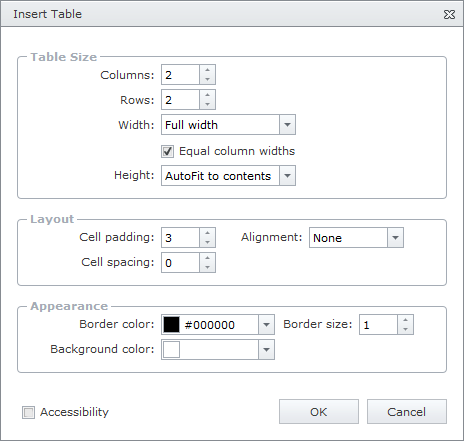464x441 pixels.
Task: Enable the Accessibility checkbox
Action: point(28,412)
